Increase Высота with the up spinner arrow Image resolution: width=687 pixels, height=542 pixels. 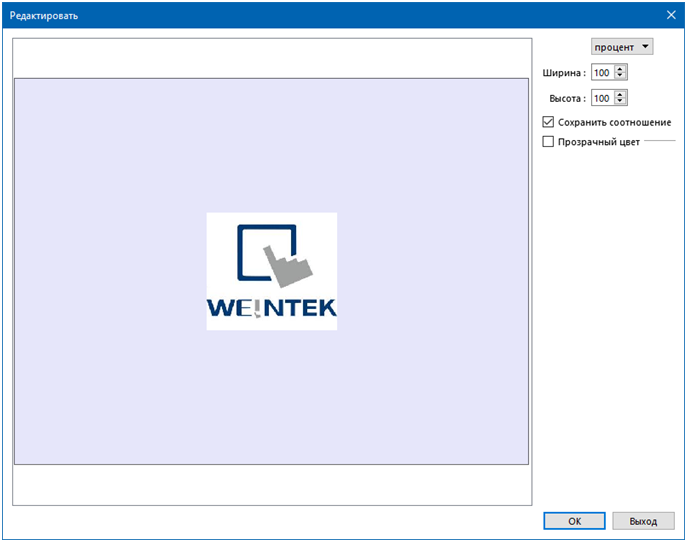pyautogui.click(x=620, y=94)
